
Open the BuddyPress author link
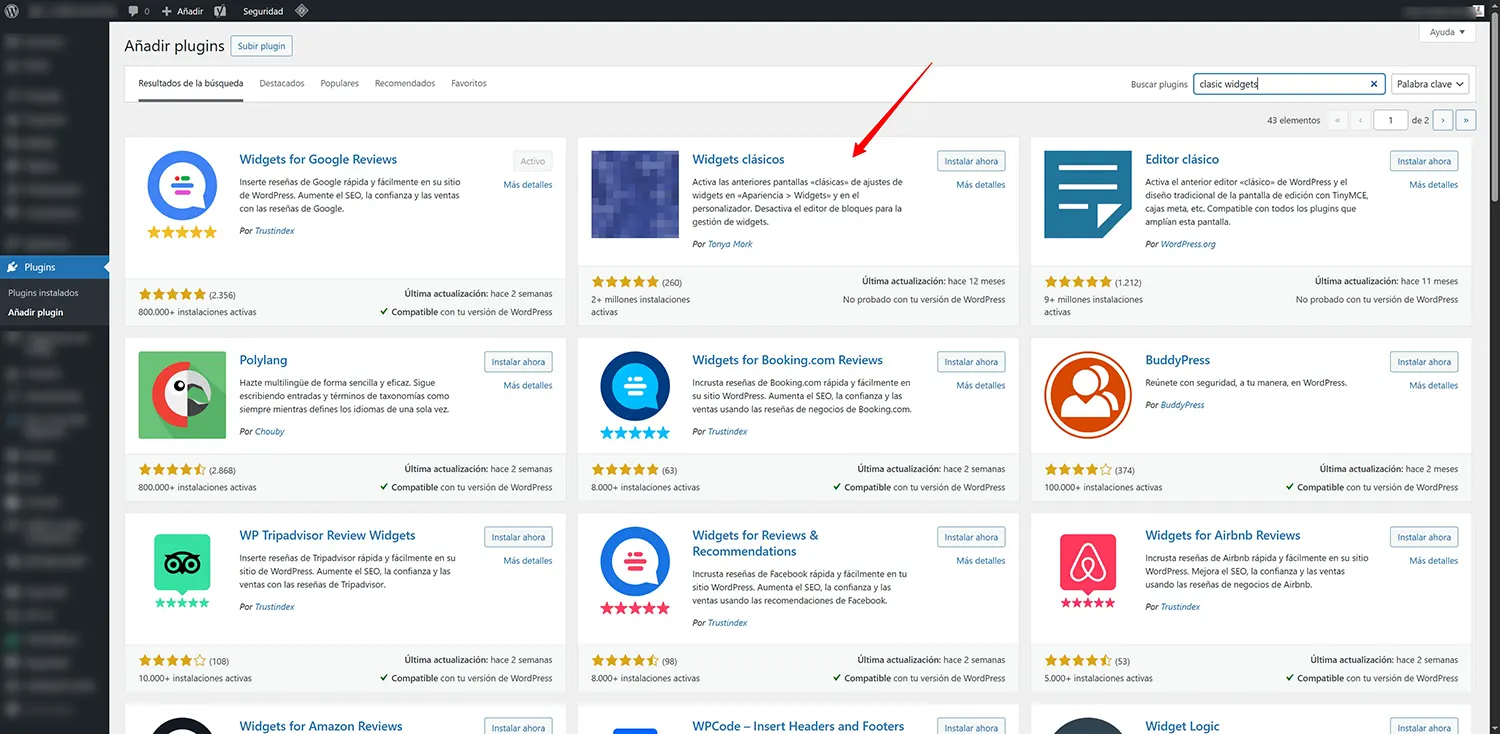[x=1182, y=405]
